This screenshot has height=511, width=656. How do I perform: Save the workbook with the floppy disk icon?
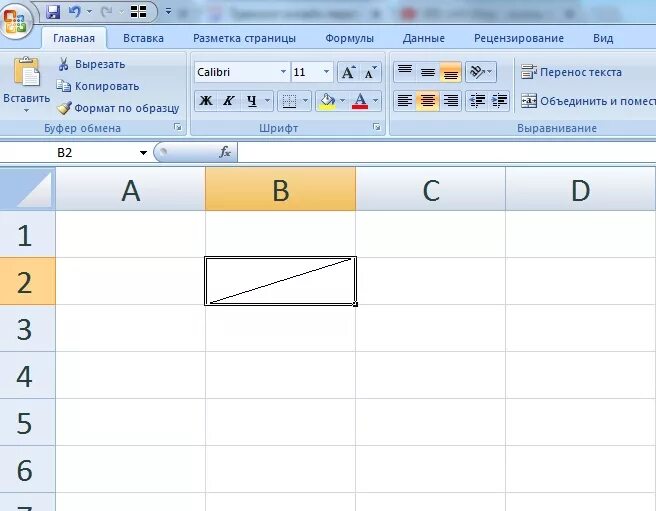coord(53,12)
